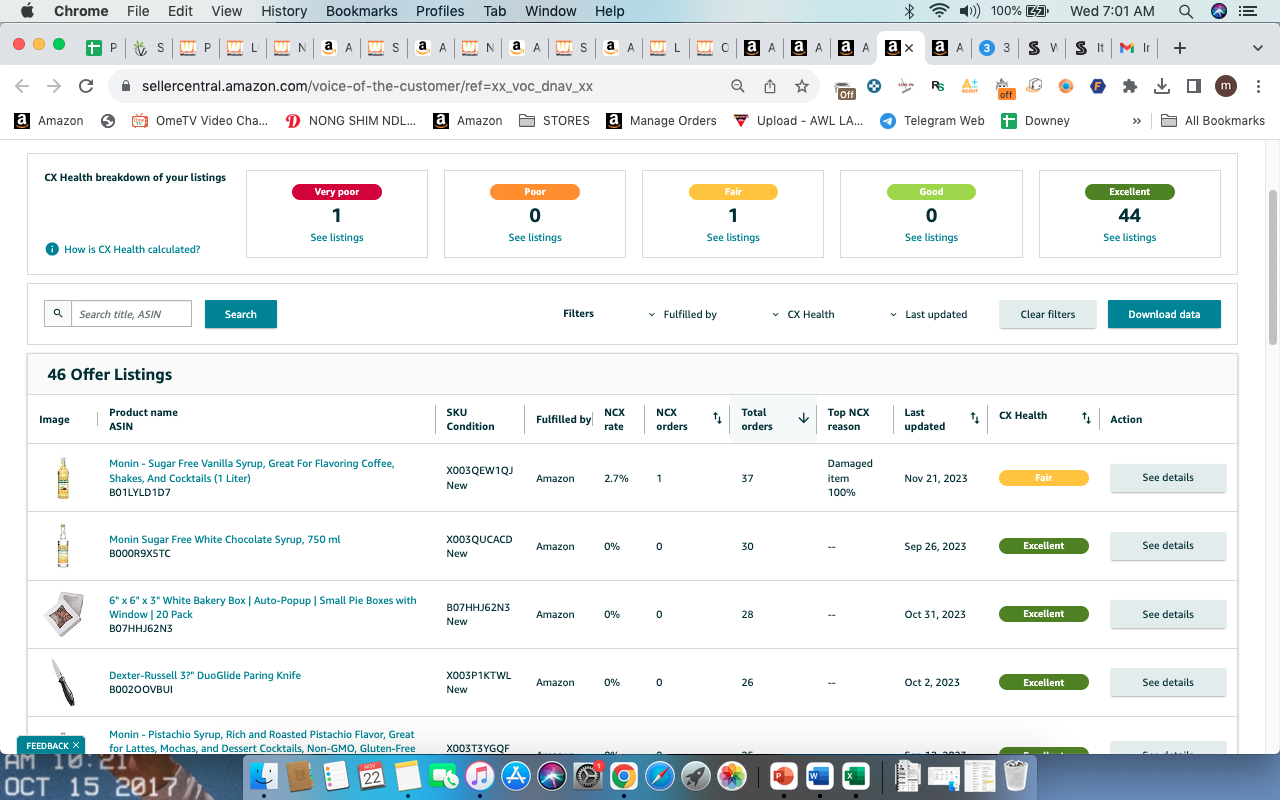Open a new browser tab
Viewport: 1280px width, 800px height.
tap(1180, 47)
